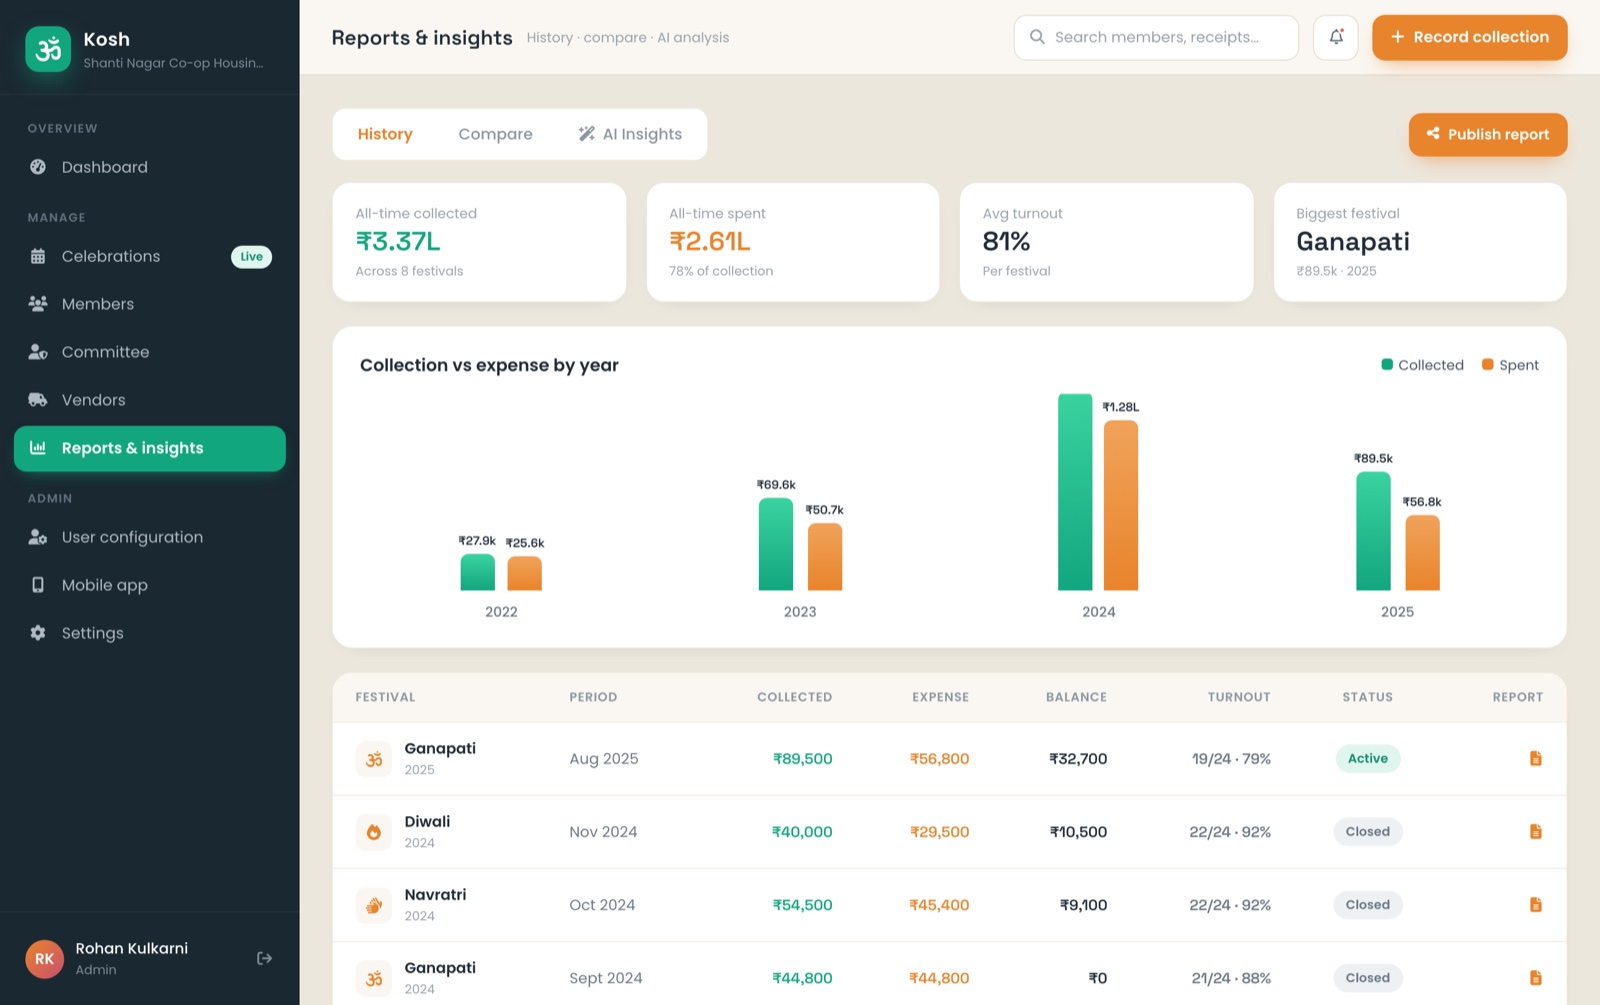Click the Kosh Om logo icon
The height and width of the screenshot is (1005, 1600).
(x=48, y=49)
